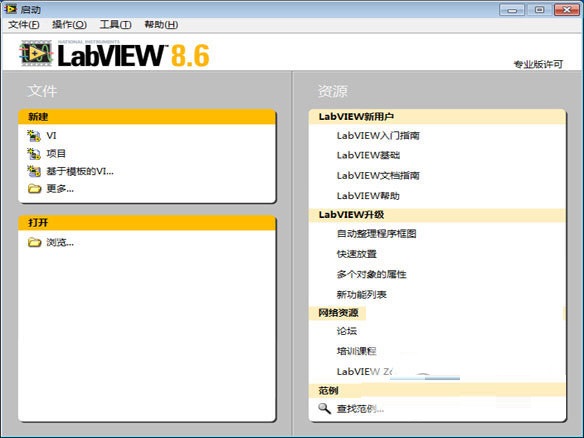The width and height of the screenshot is (584, 438).
Task: Click the 范例 header
Action: pos(437,390)
